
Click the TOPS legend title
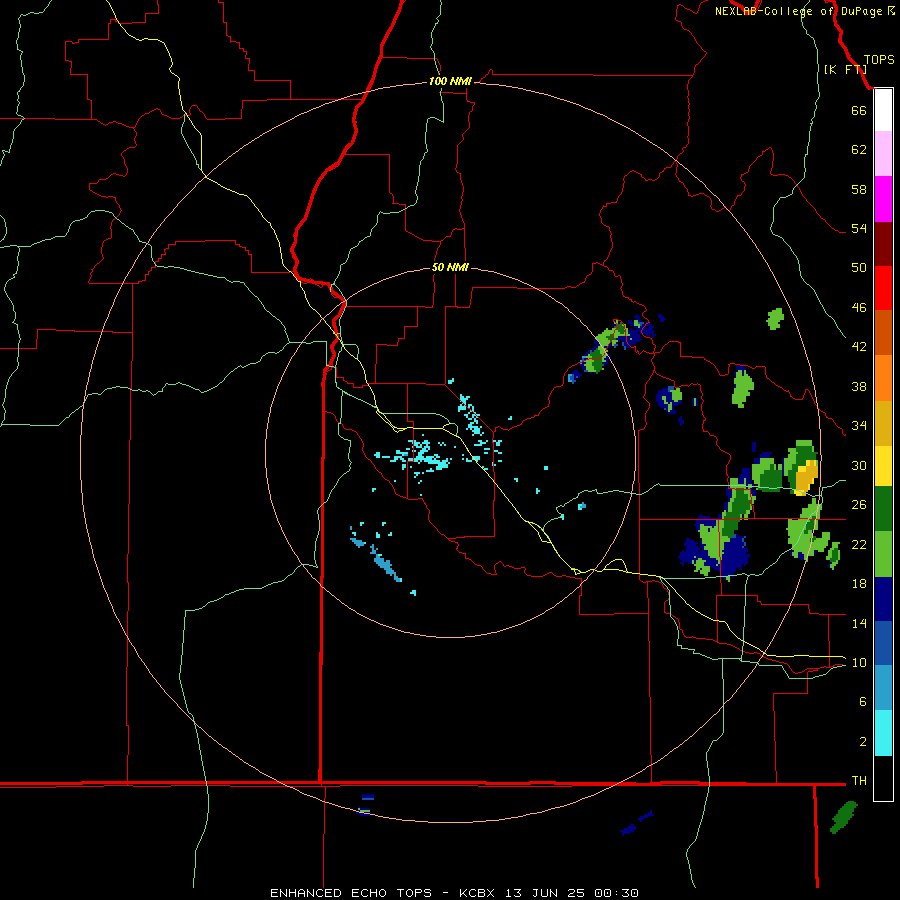tap(879, 60)
